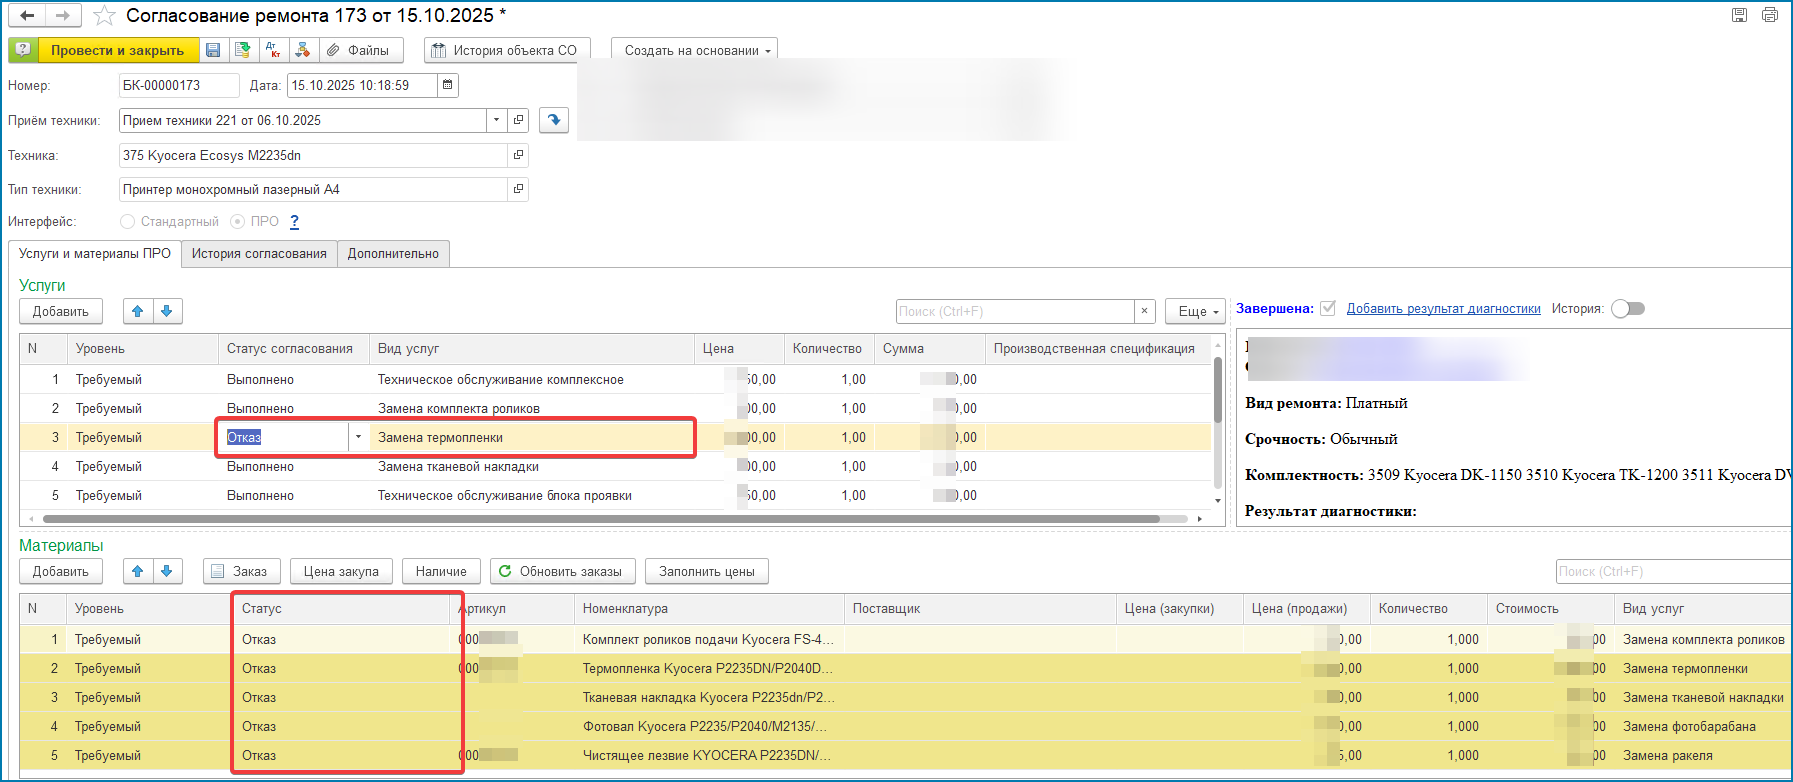Tick the Завершена checkbox
Image resolution: width=1793 pixels, height=782 pixels.
click(1328, 308)
